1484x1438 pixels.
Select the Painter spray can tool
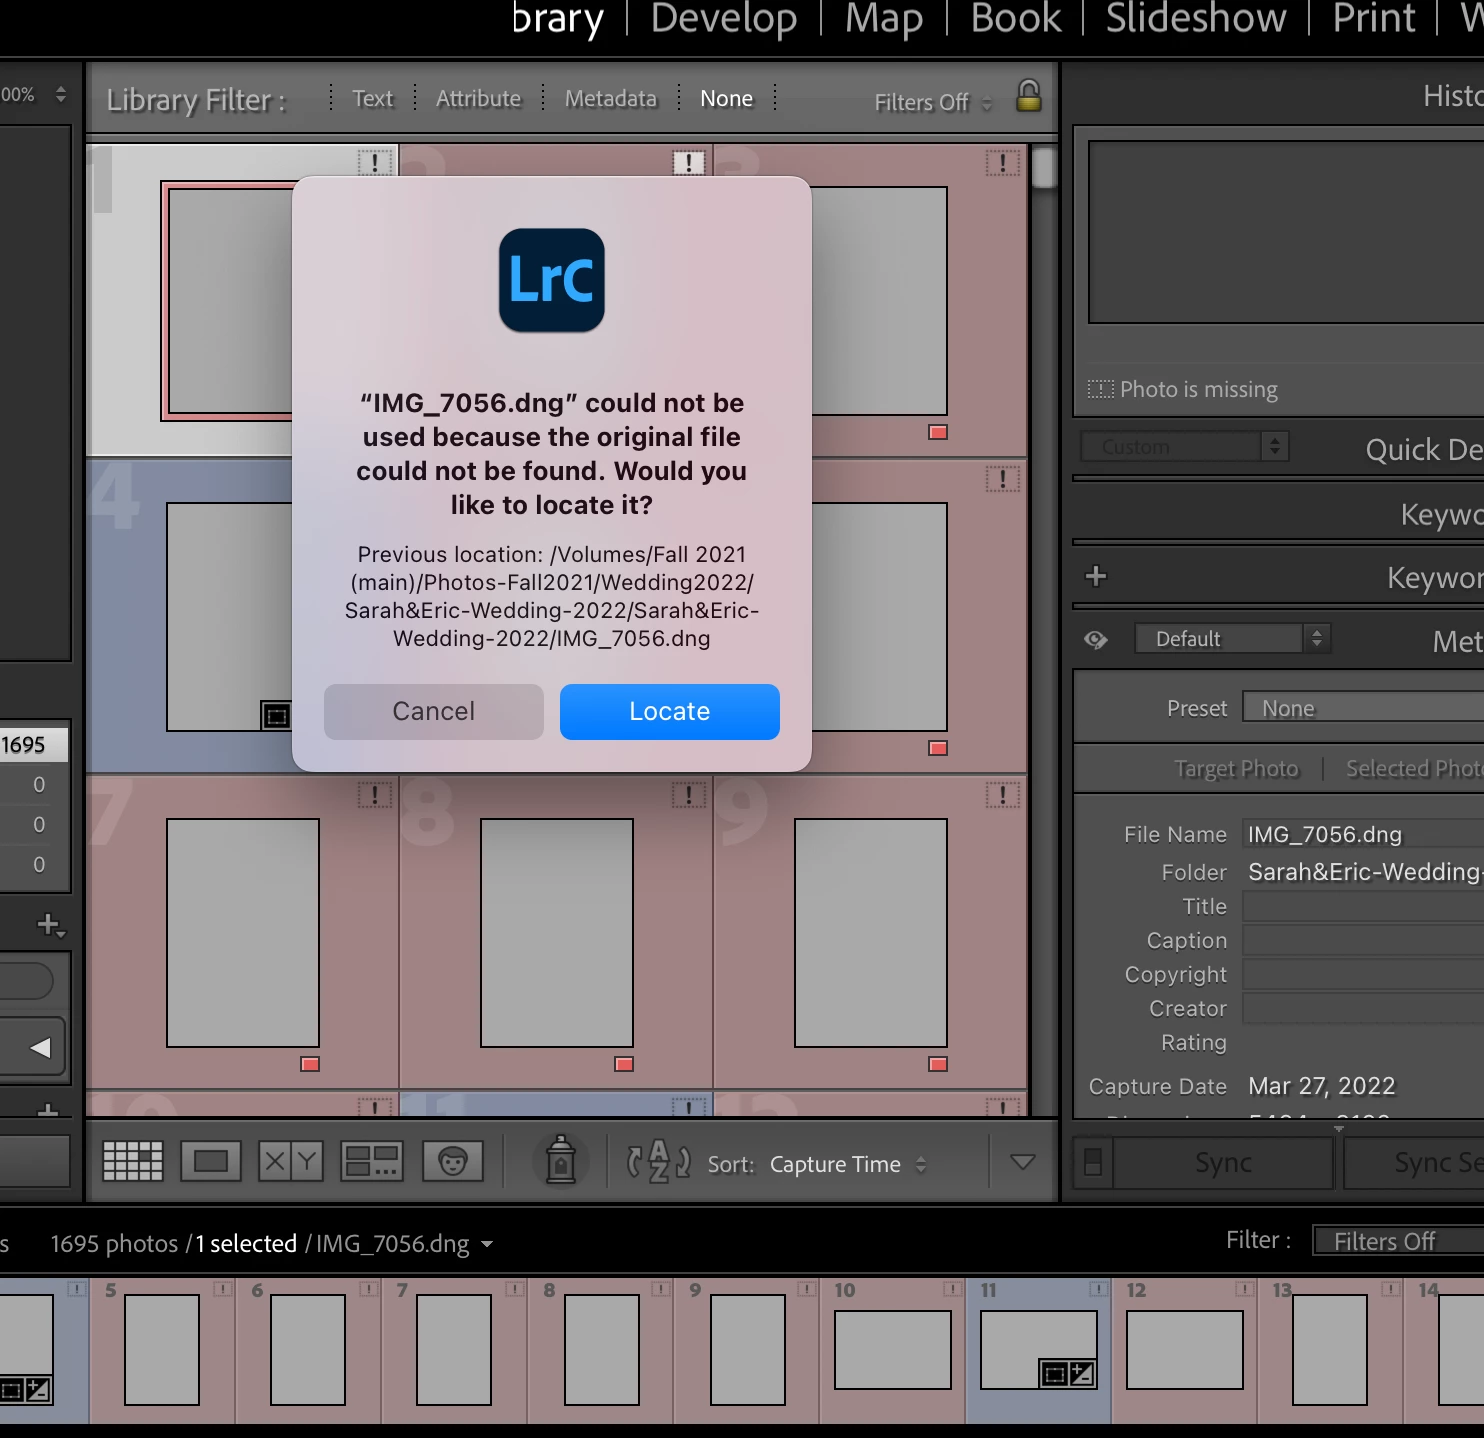pos(561,1160)
